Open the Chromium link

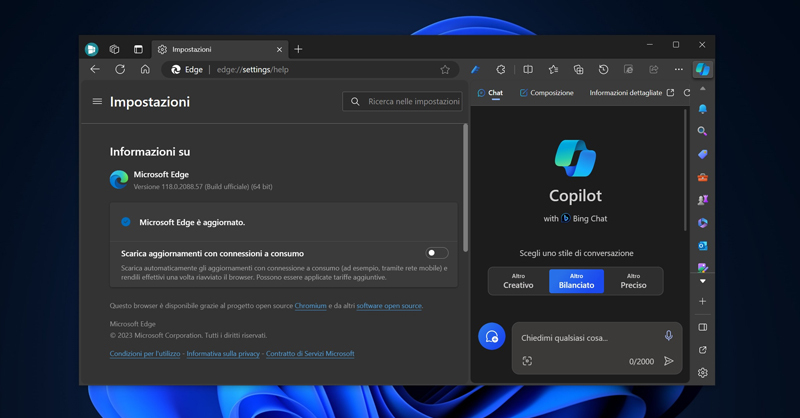tap(310, 306)
